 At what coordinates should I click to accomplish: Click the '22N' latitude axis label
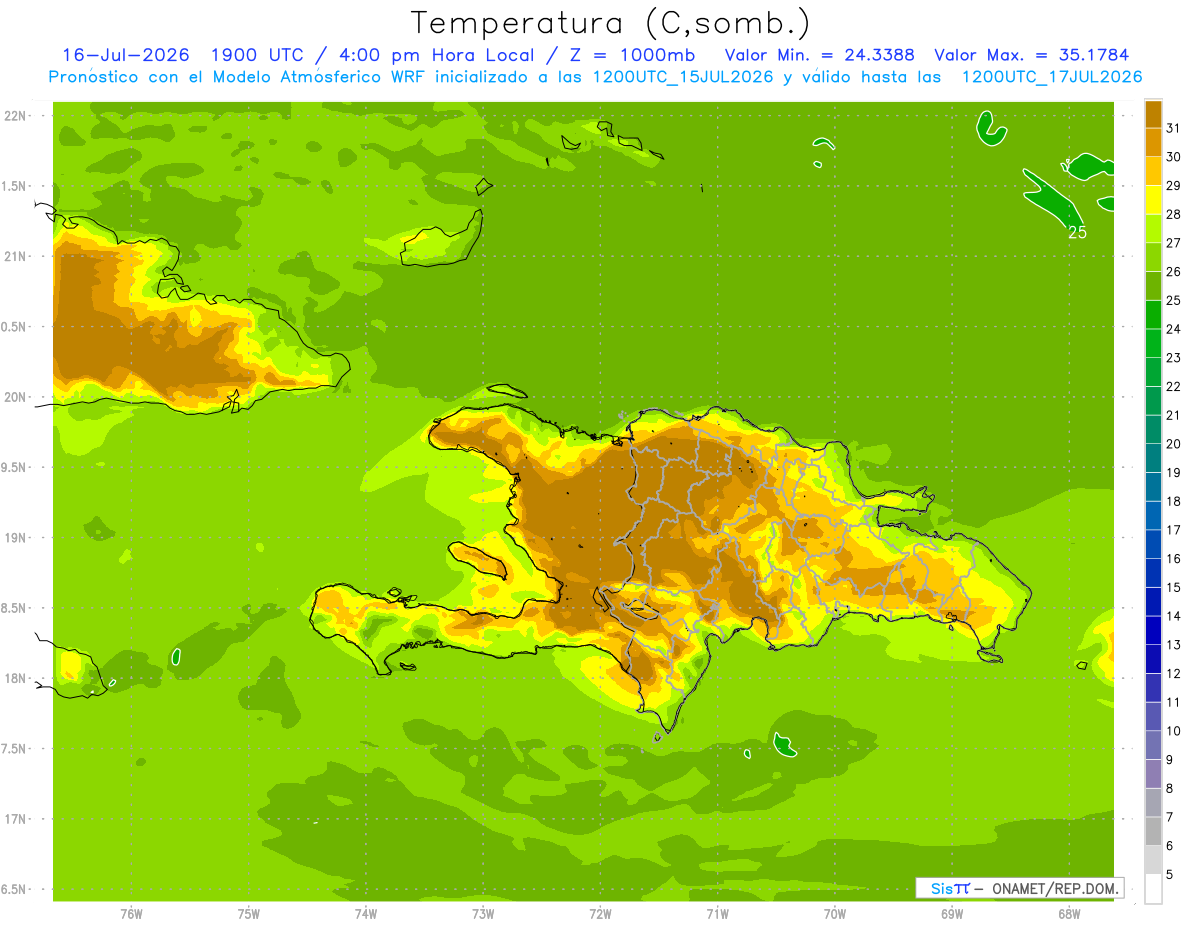pyautogui.click(x=16, y=116)
